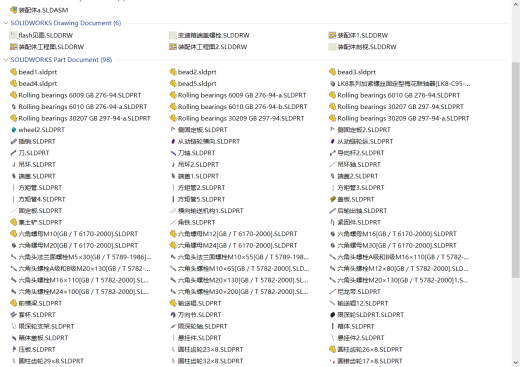Viewport: 520px width, 367px height.
Task: Click the icon of Rolling bearings 30209 GB 297-94-a.SLDPRT
Action: click(x=332, y=118)
